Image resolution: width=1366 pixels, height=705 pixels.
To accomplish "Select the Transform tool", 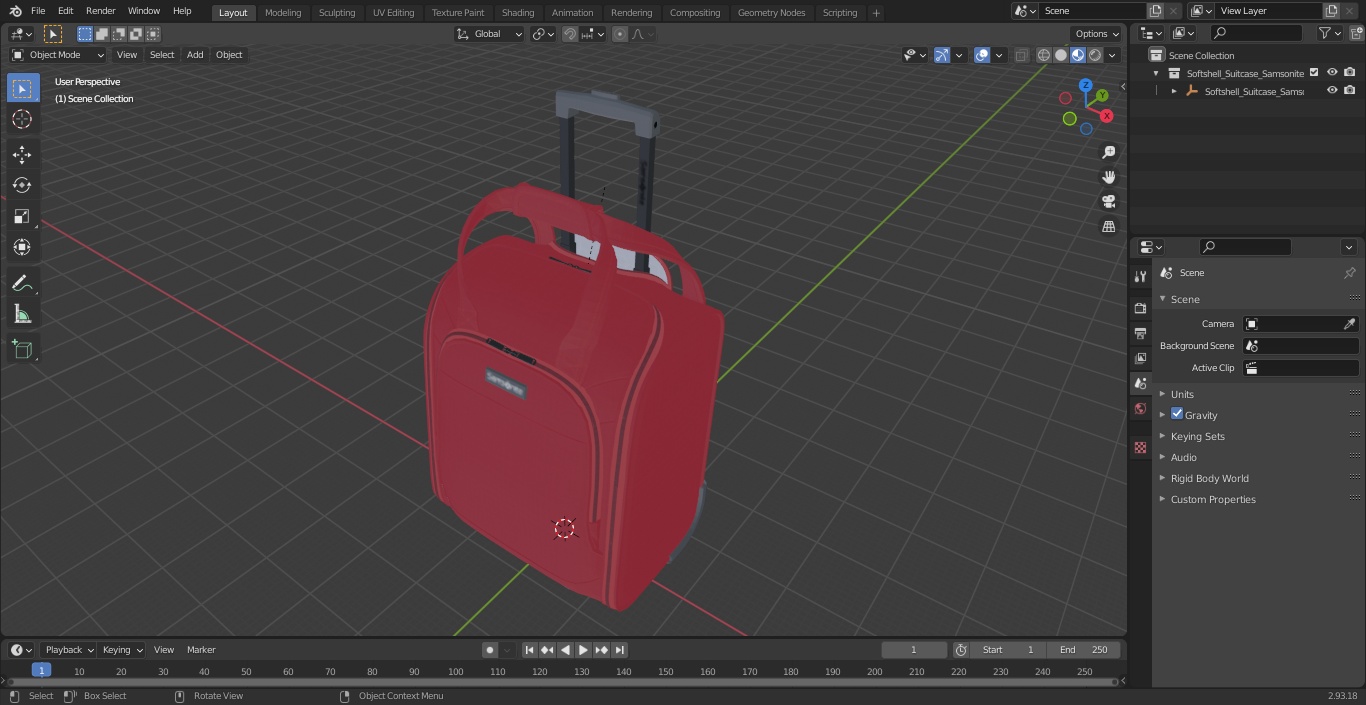I will 22,247.
